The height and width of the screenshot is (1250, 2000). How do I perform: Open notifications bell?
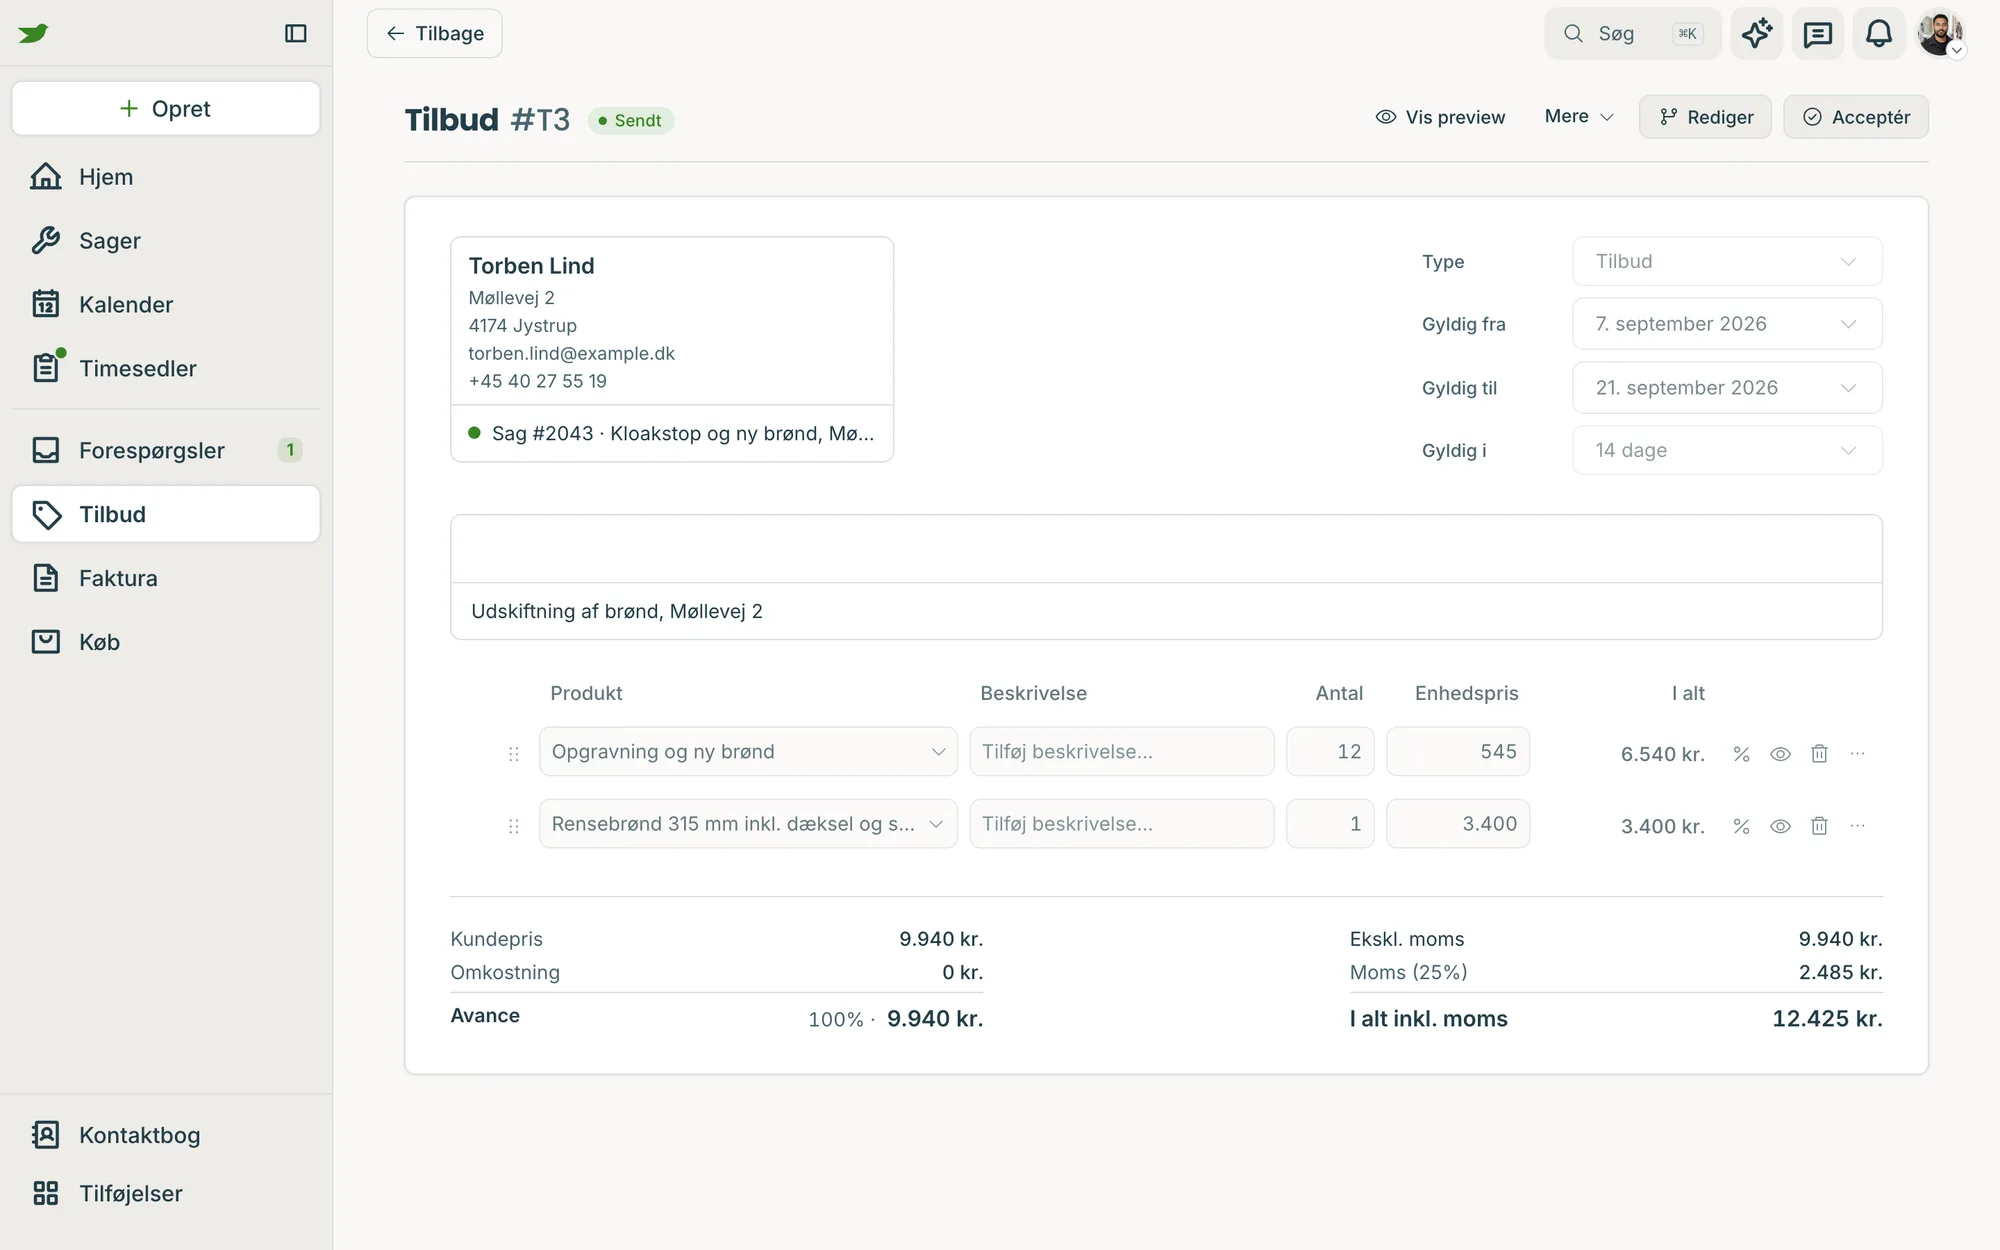pos(1878,33)
